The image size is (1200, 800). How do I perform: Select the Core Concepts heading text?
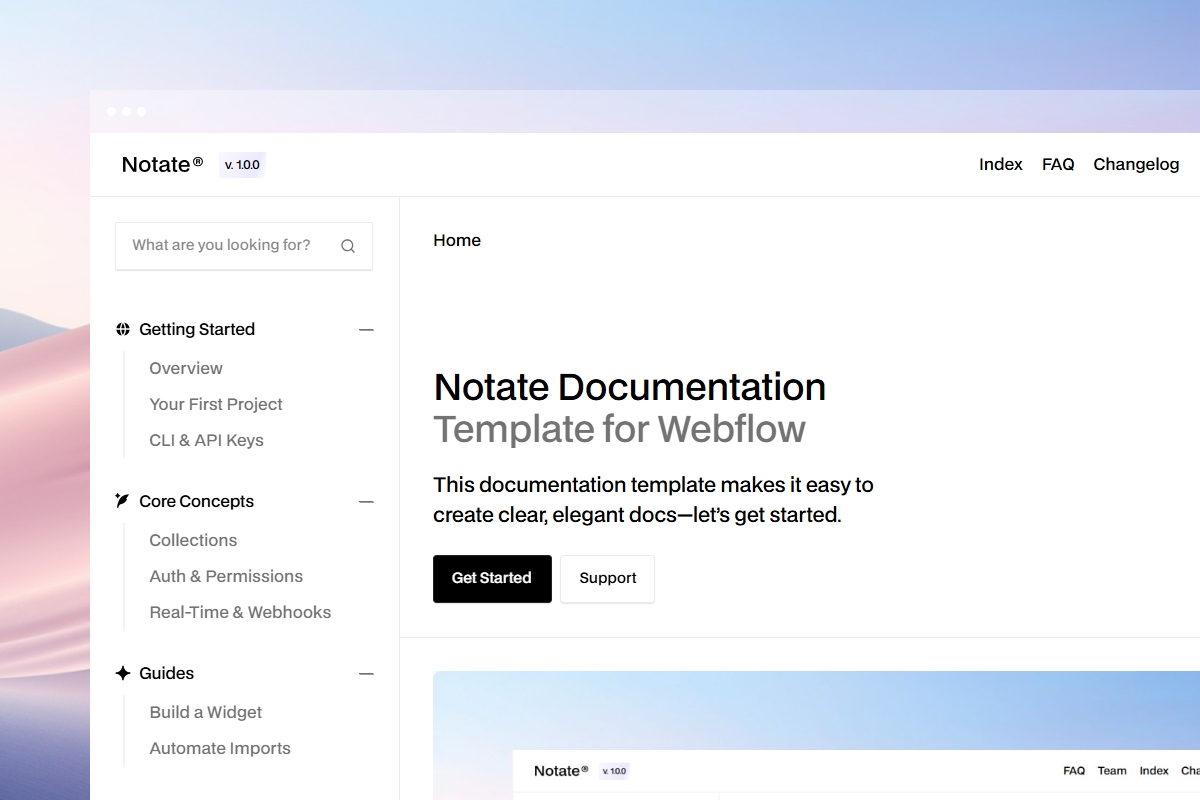tap(196, 501)
